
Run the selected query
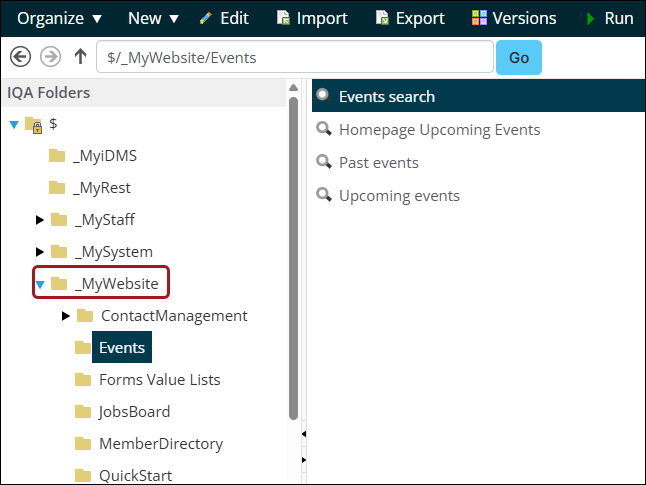609,18
